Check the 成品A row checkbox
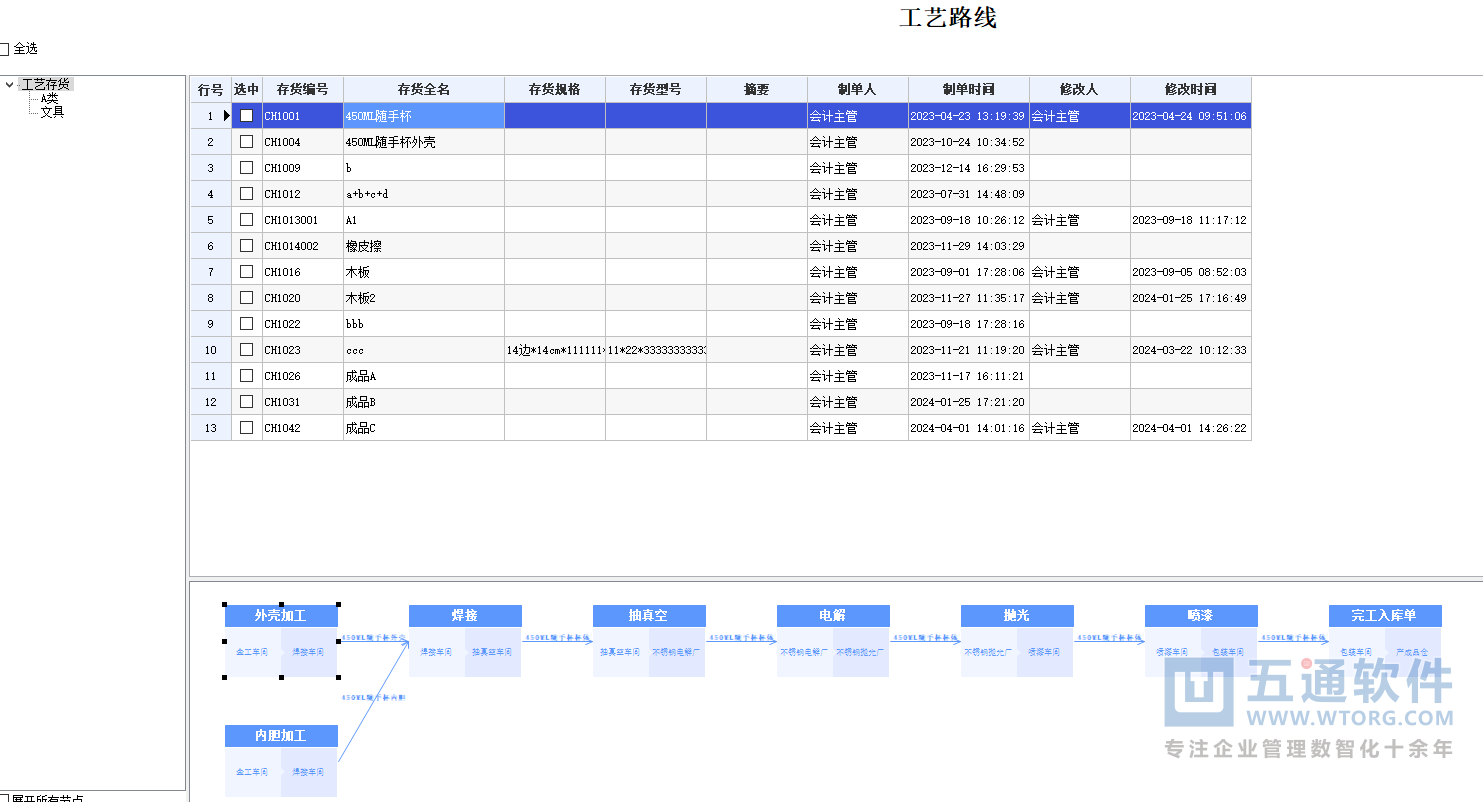1483x802 pixels. pos(246,376)
